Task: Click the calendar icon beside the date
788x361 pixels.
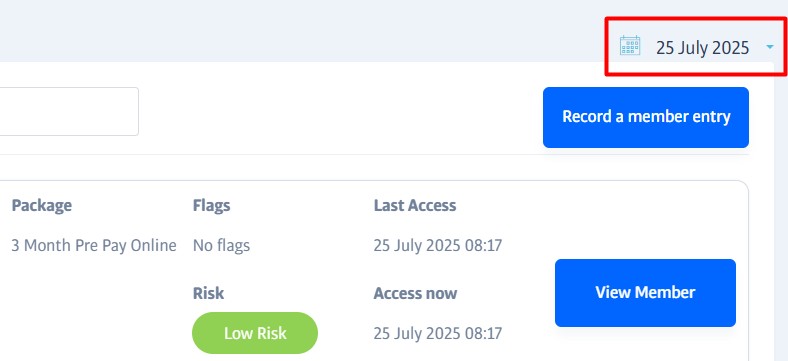Action: pos(630,46)
